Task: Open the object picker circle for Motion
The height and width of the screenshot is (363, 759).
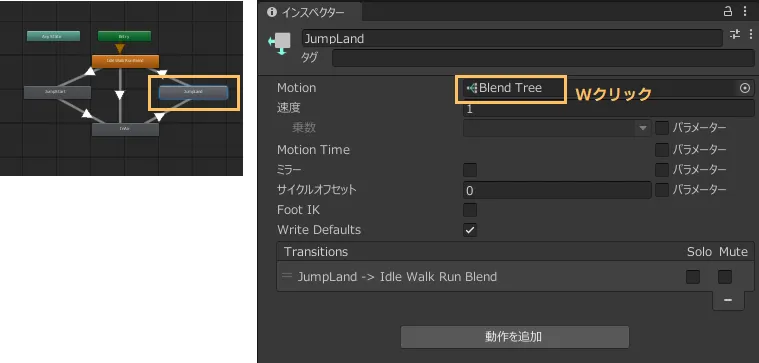Action: pos(745,88)
